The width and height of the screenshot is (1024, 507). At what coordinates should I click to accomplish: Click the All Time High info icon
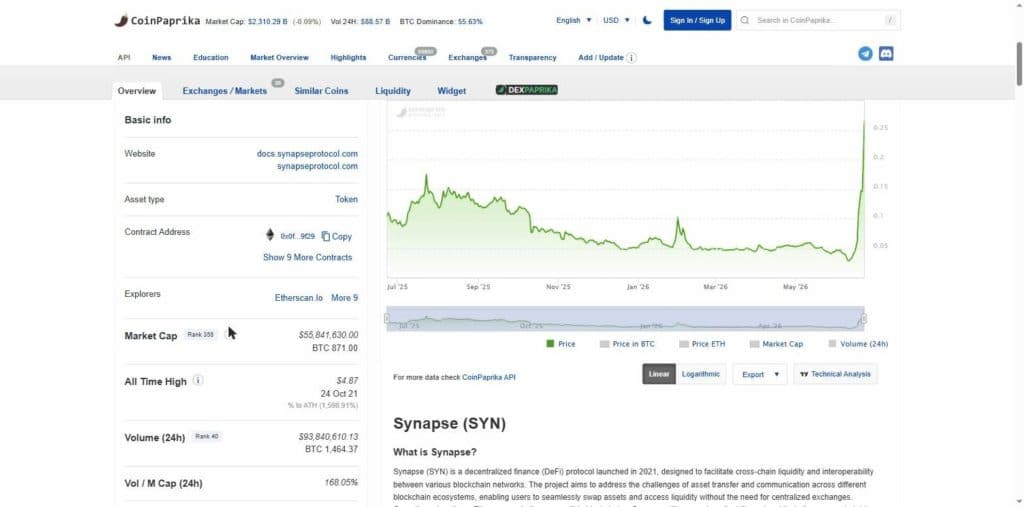click(x=198, y=380)
